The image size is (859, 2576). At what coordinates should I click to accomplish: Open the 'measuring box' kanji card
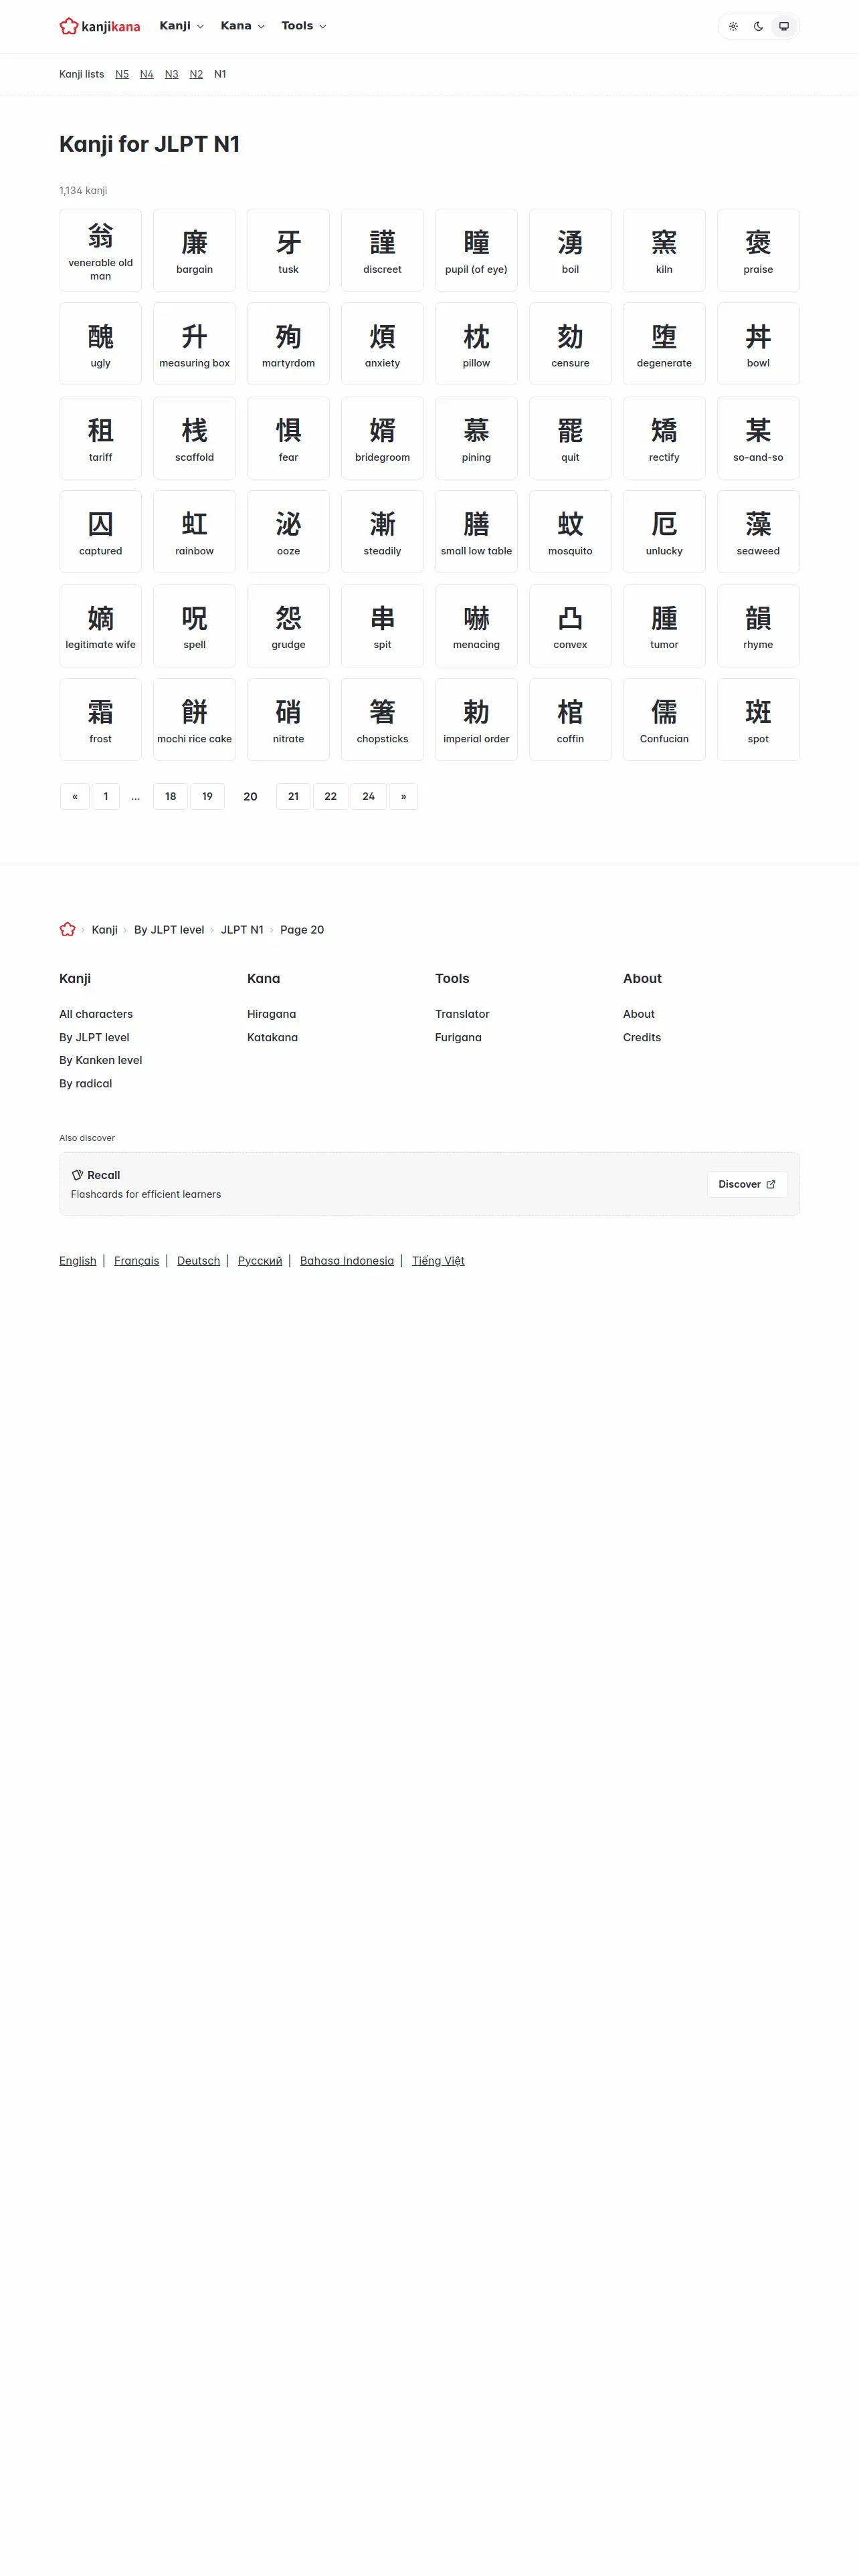pos(195,344)
